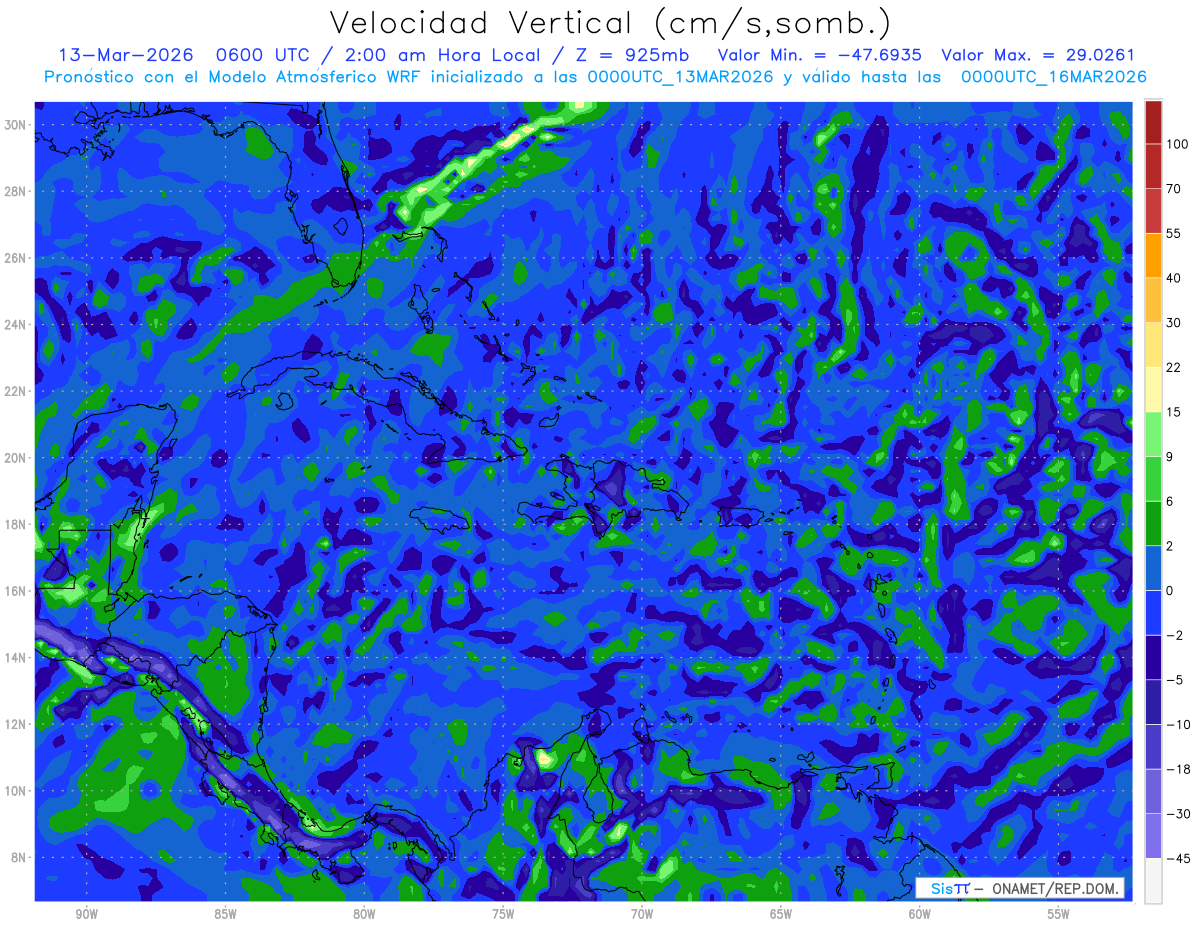Click the "85W" longitude label
Screen dimensions: 1200x927
pos(225,914)
